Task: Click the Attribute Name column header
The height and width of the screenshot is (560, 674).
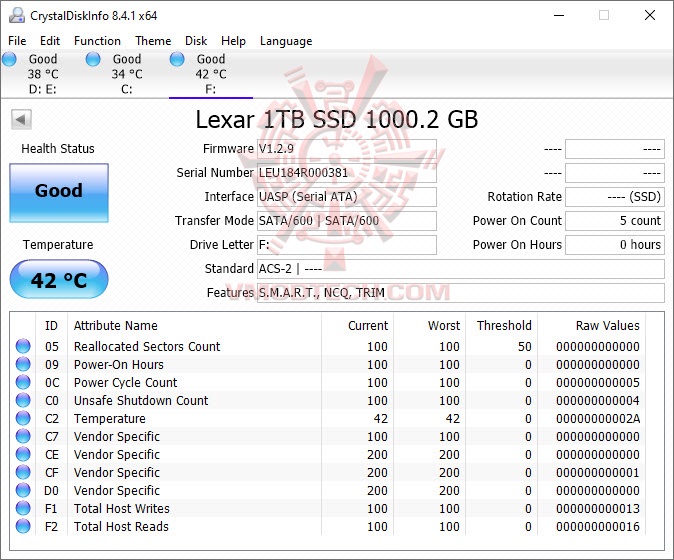Action: 194,325
